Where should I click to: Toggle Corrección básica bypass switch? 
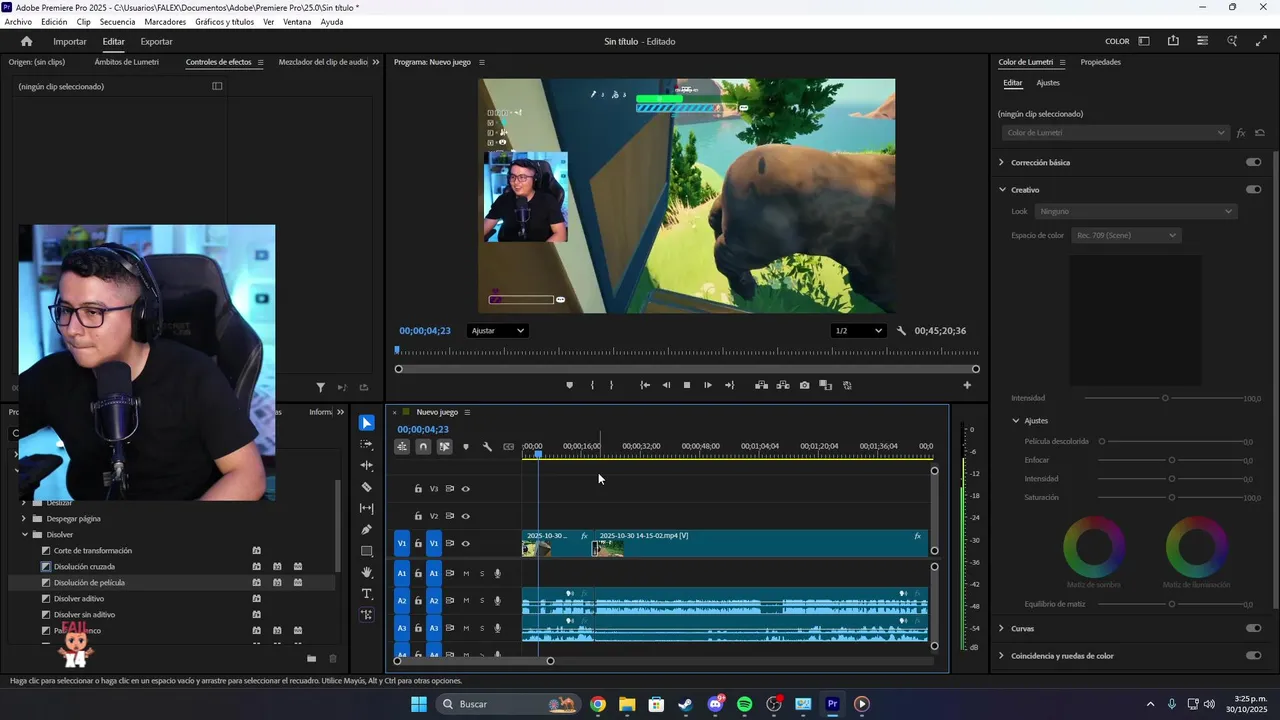pos(1253,162)
